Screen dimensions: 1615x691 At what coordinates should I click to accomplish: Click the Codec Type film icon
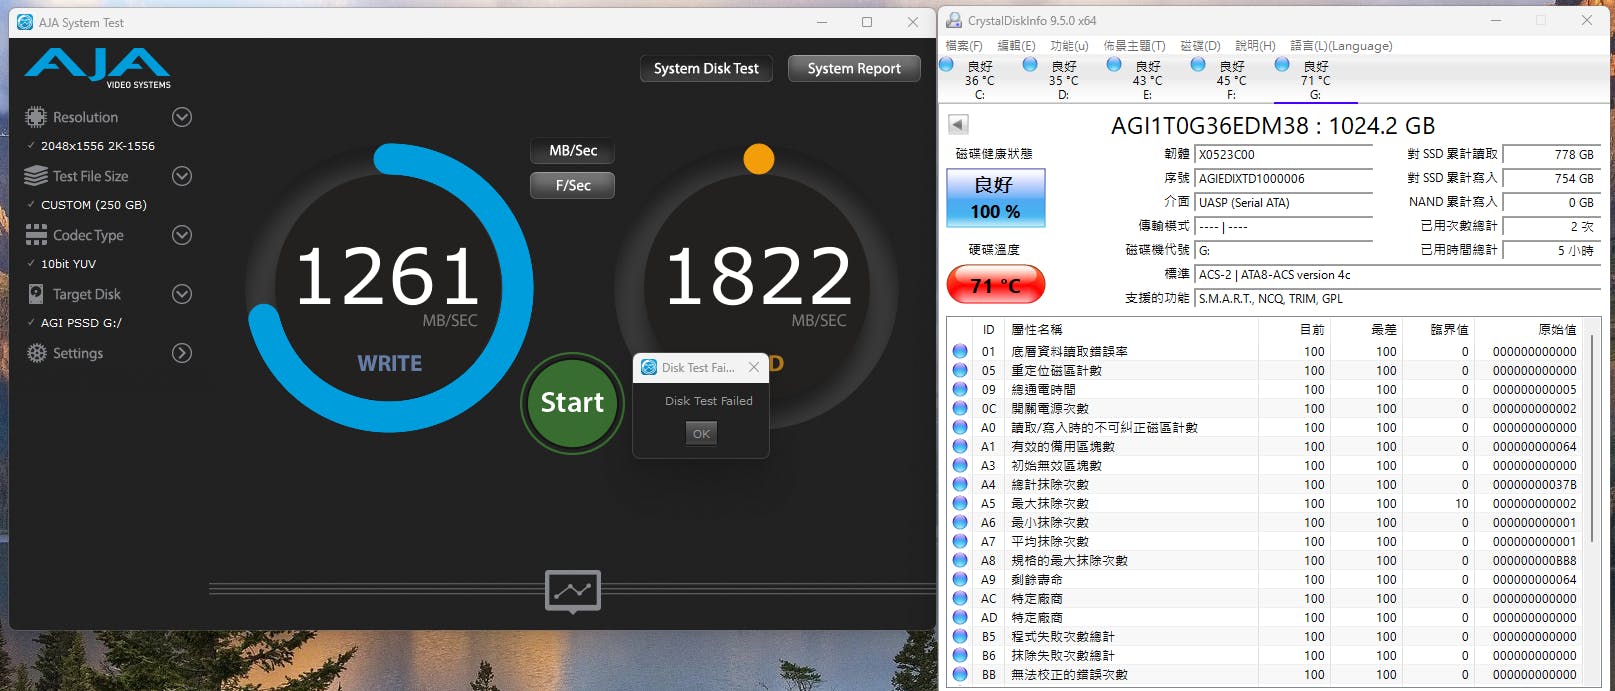click(x=36, y=235)
